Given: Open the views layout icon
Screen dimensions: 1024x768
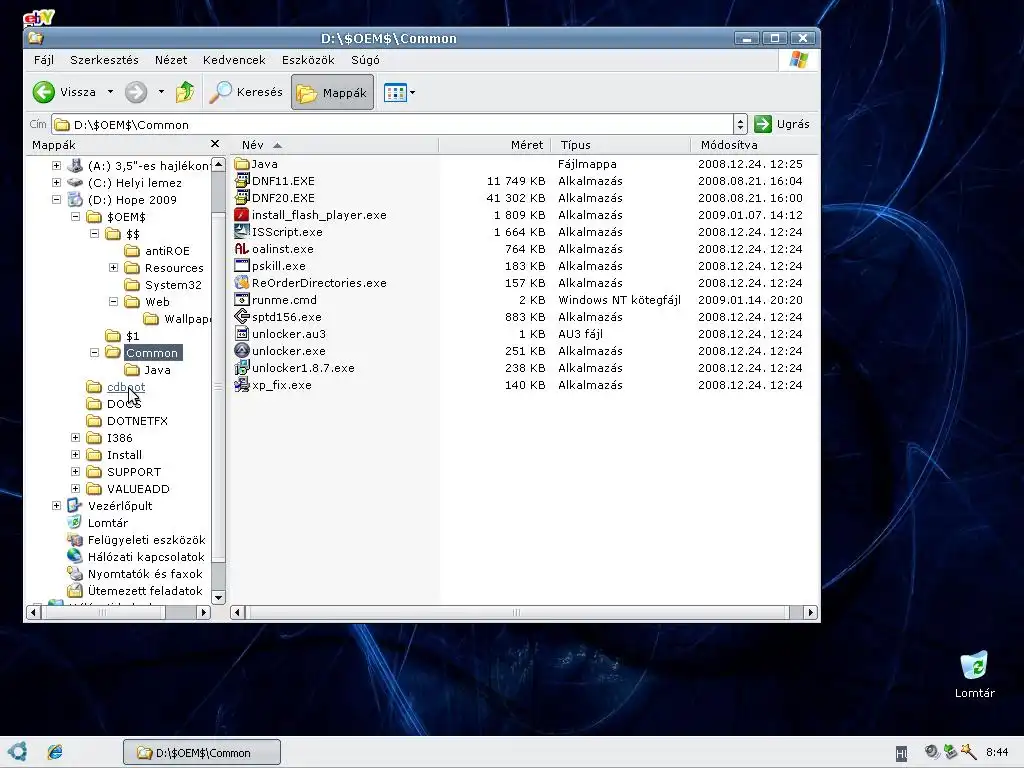Looking at the screenshot, I should point(395,93).
